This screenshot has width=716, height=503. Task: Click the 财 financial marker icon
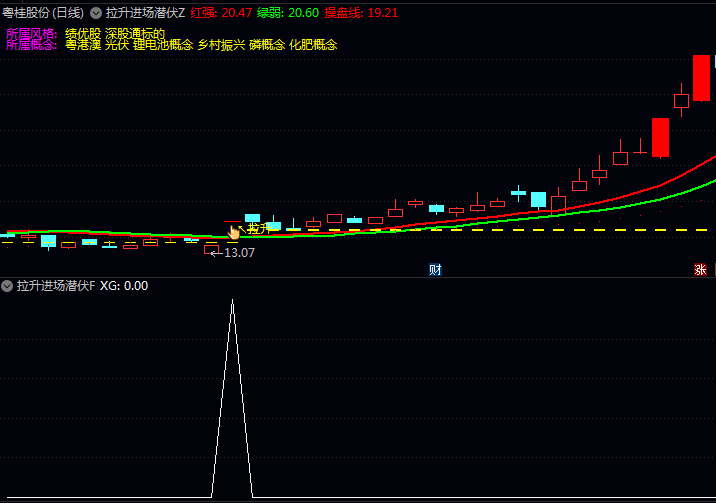pos(435,270)
